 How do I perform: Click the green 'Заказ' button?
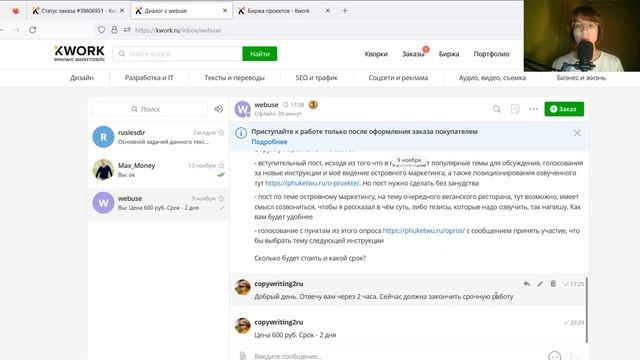(564, 109)
